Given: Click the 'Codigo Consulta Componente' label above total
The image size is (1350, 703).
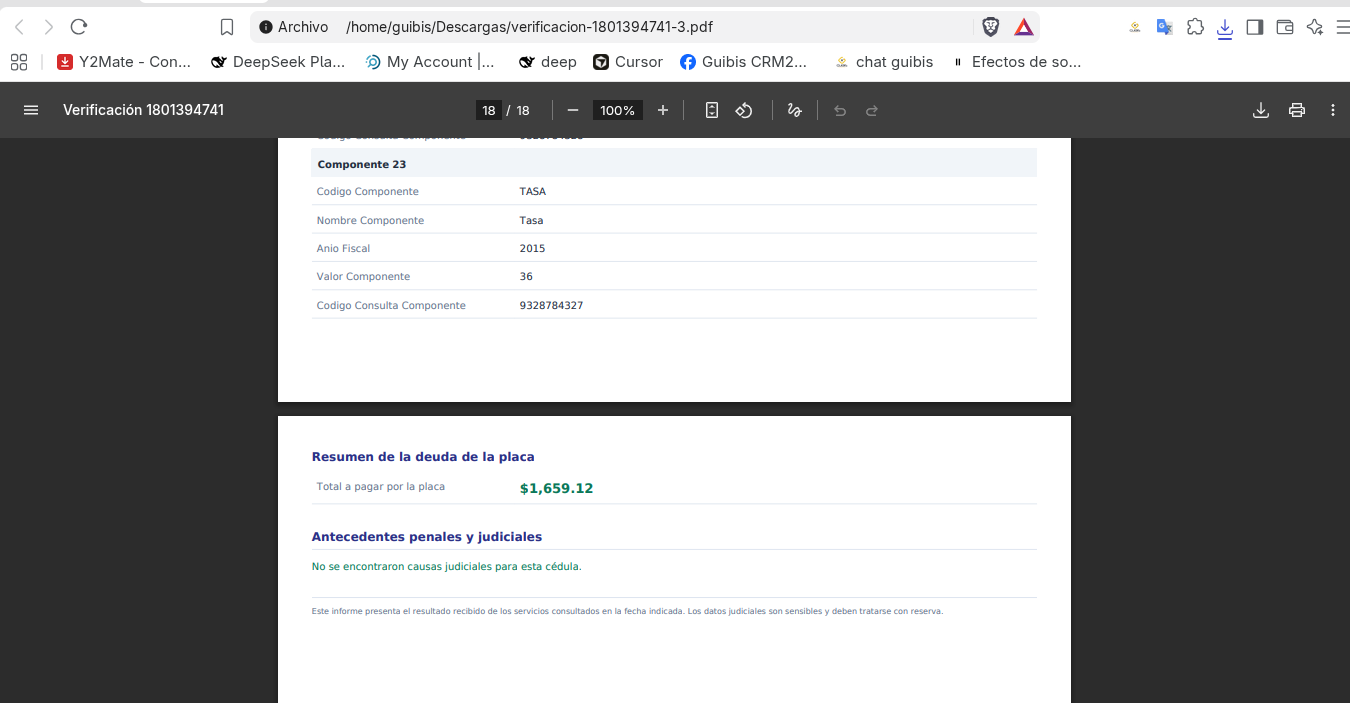Looking at the screenshot, I should click(391, 305).
